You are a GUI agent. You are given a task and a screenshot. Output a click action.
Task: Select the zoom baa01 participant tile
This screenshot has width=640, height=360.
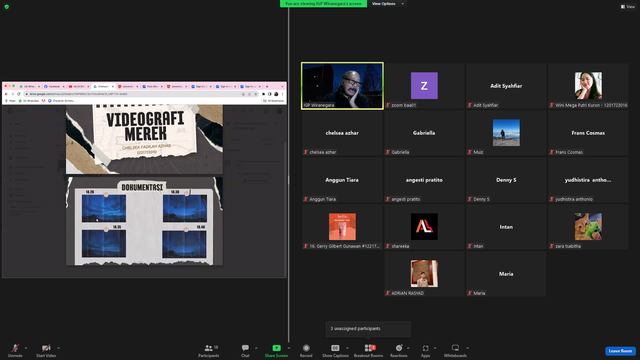pyautogui.click(x=424, y=86)
